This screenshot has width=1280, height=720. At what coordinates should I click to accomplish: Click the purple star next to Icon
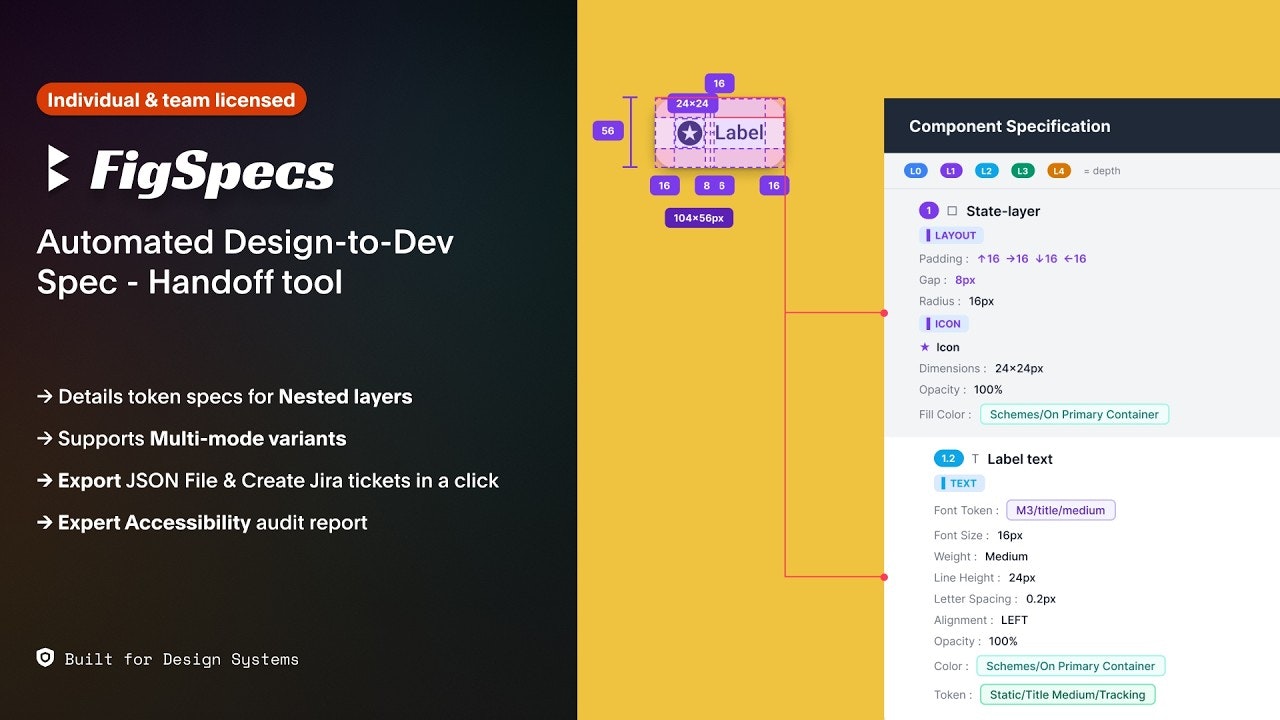tap(924, 347)
